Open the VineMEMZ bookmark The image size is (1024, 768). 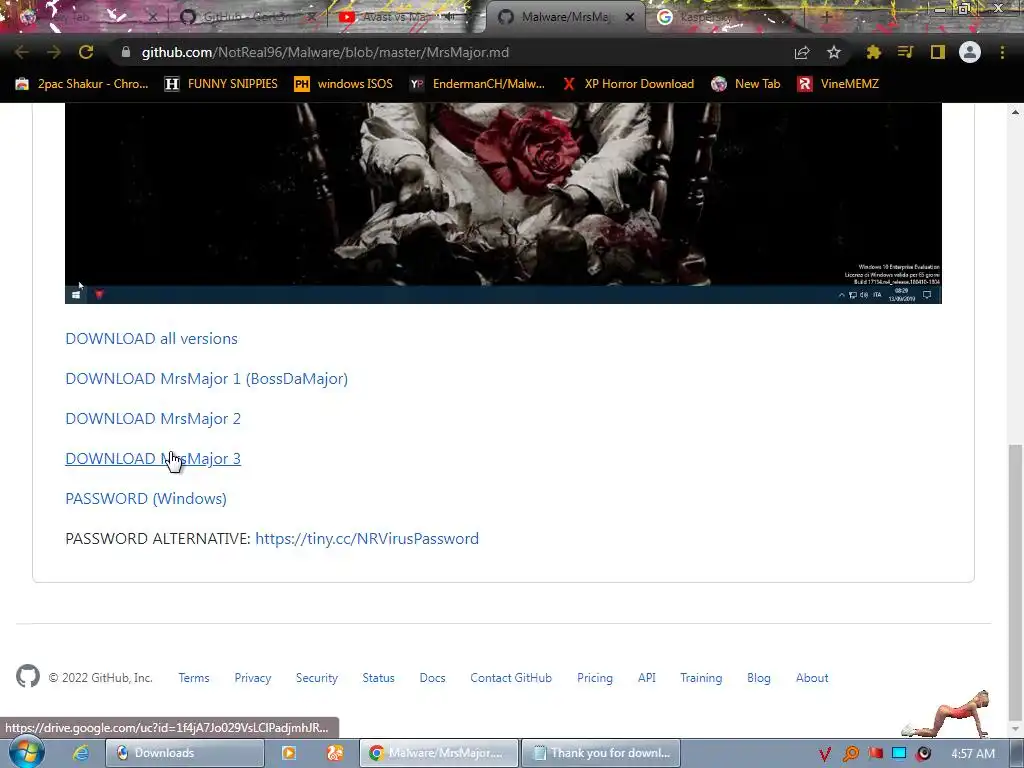click(839, 84)
